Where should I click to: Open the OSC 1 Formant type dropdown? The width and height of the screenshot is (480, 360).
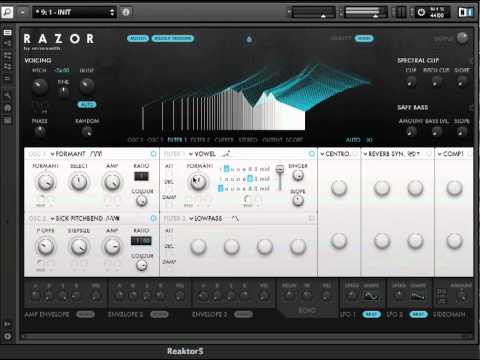coord(68,154)
